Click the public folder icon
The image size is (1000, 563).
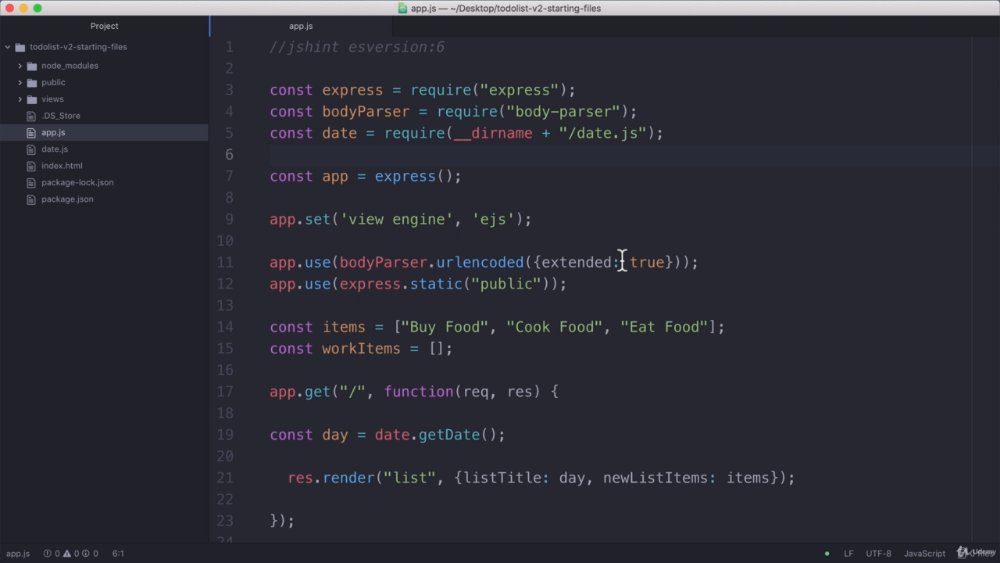coord(32,82)
